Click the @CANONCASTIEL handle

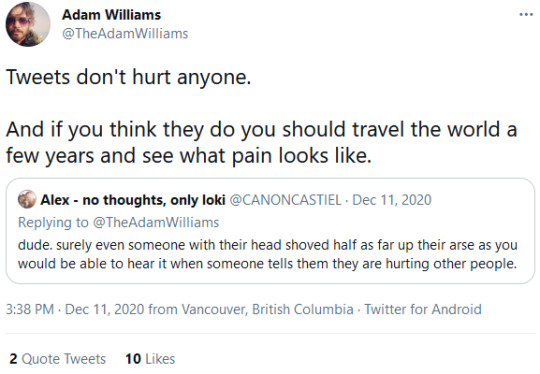pyautogui.click(x=285, y=200)
